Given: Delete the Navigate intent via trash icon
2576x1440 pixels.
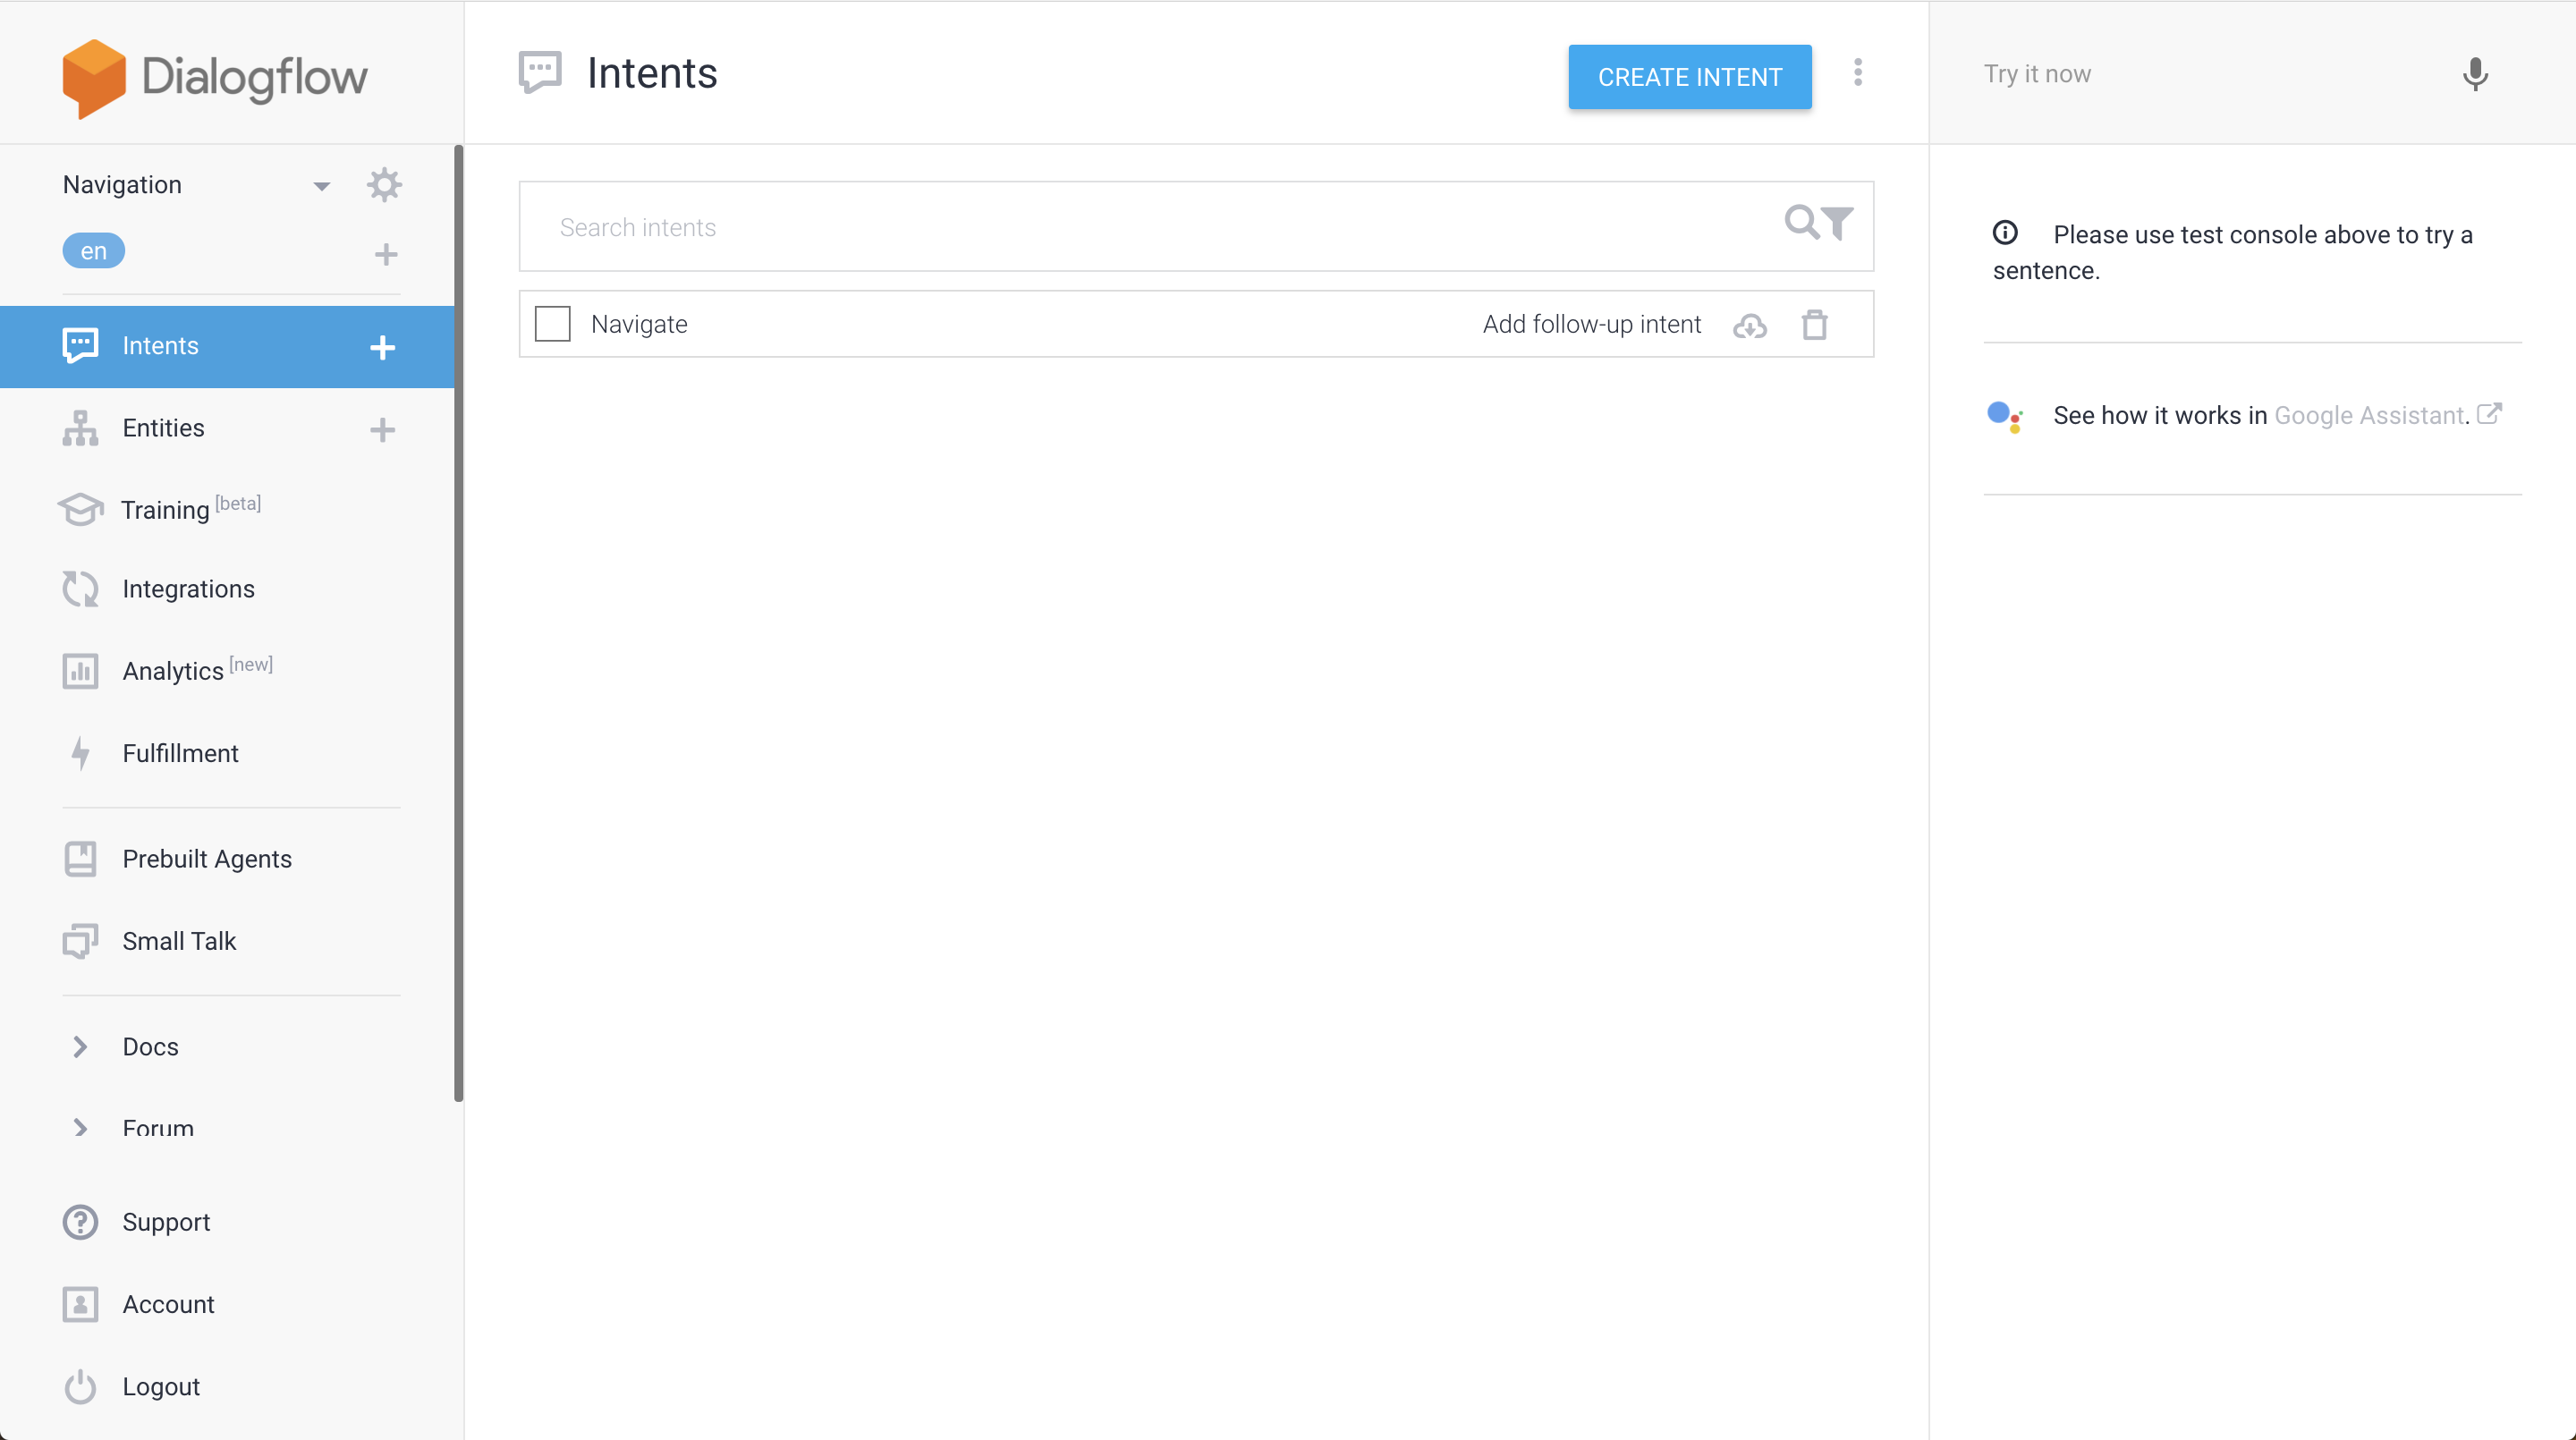Looking at the screenshot, I should [x=1814, y=325].
